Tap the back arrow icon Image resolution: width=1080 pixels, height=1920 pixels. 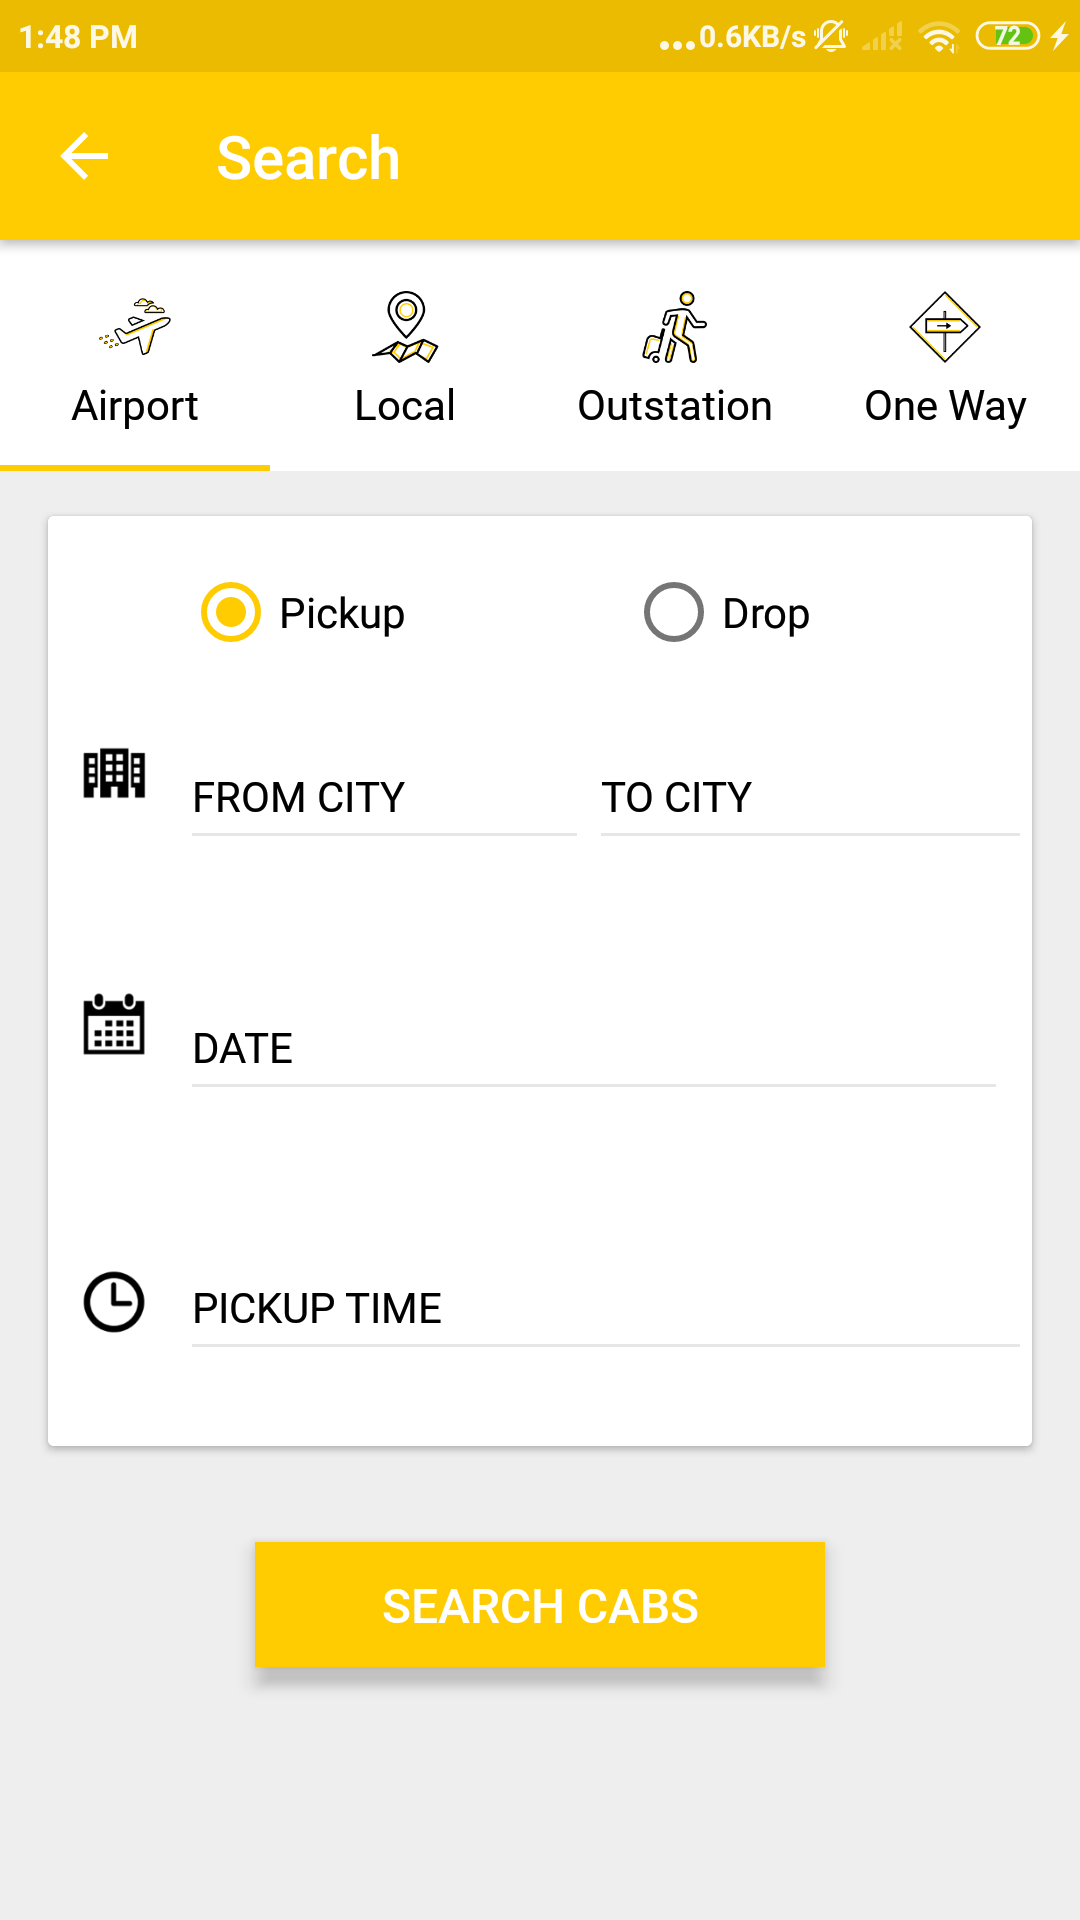click(x=84, y=157)
